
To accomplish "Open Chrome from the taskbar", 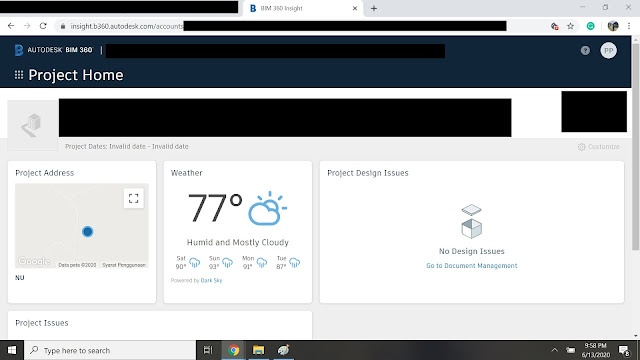I will coord(233,350).
